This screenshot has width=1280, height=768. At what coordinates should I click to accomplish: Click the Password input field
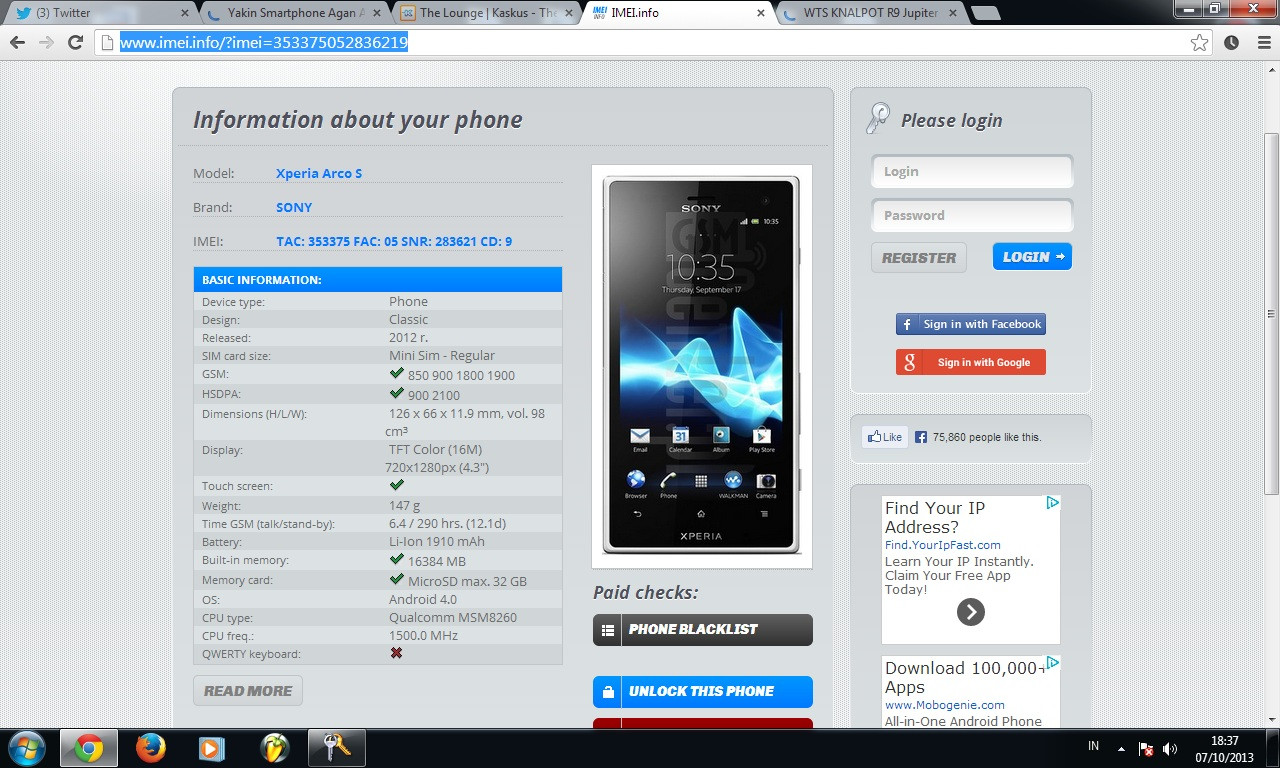(972, 215)
